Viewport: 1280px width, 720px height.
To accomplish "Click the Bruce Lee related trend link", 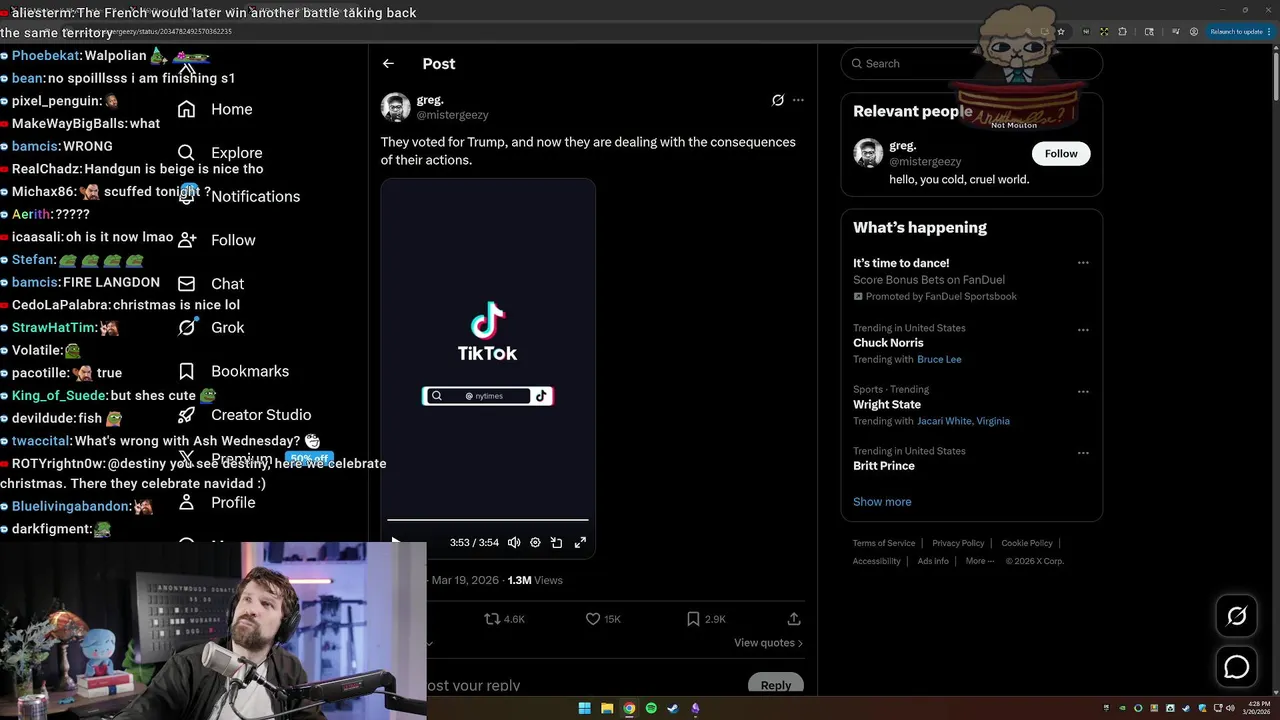I will (939, 359).
